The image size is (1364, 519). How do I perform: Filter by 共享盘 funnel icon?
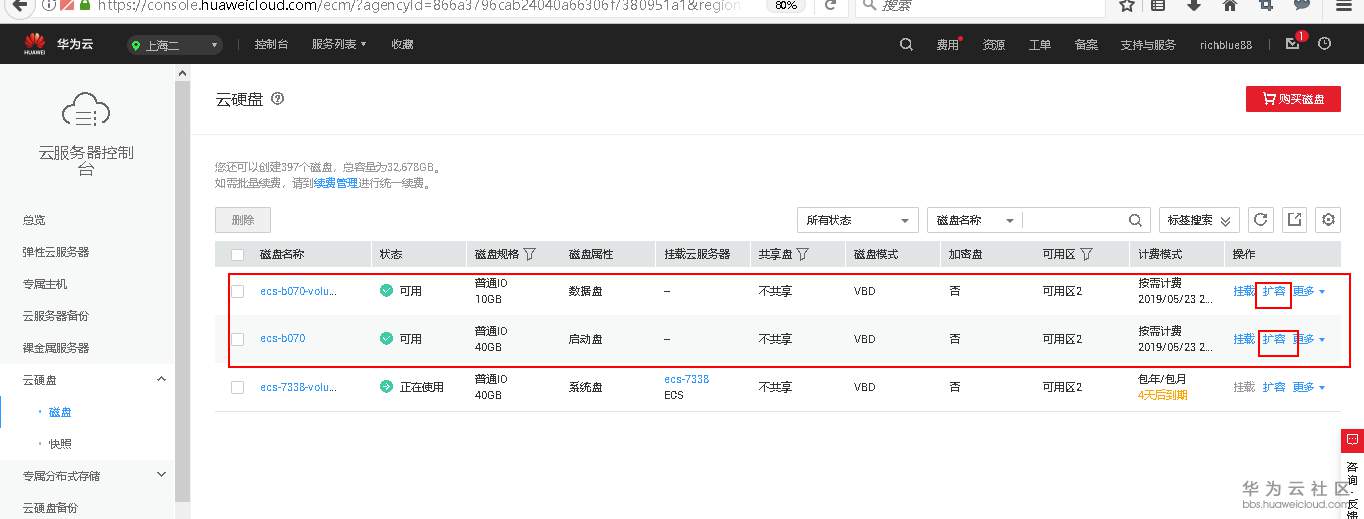point(802,254)
